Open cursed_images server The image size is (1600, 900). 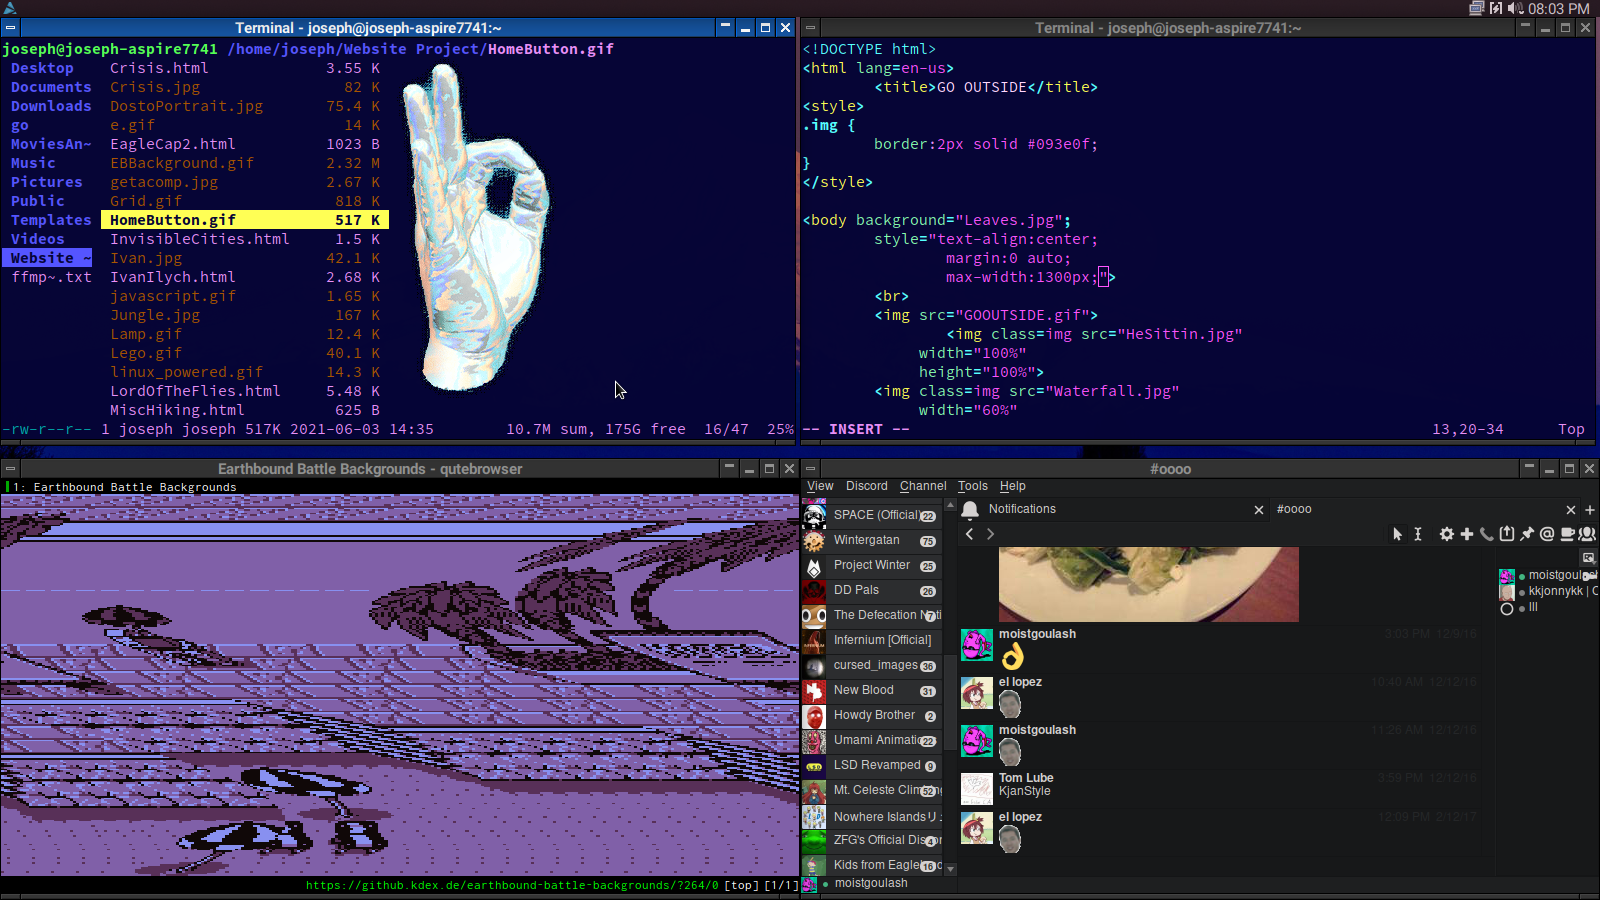click(x=871, y=666)
